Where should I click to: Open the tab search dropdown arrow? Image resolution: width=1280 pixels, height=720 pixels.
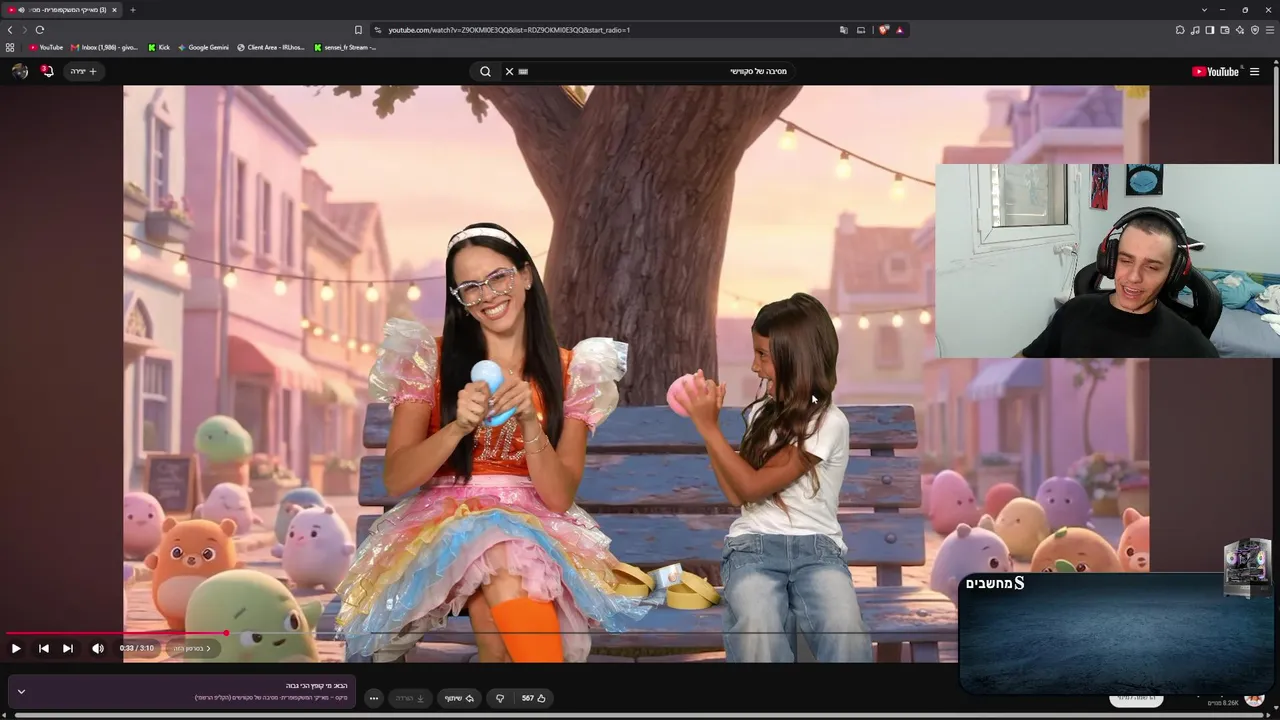1204,10
